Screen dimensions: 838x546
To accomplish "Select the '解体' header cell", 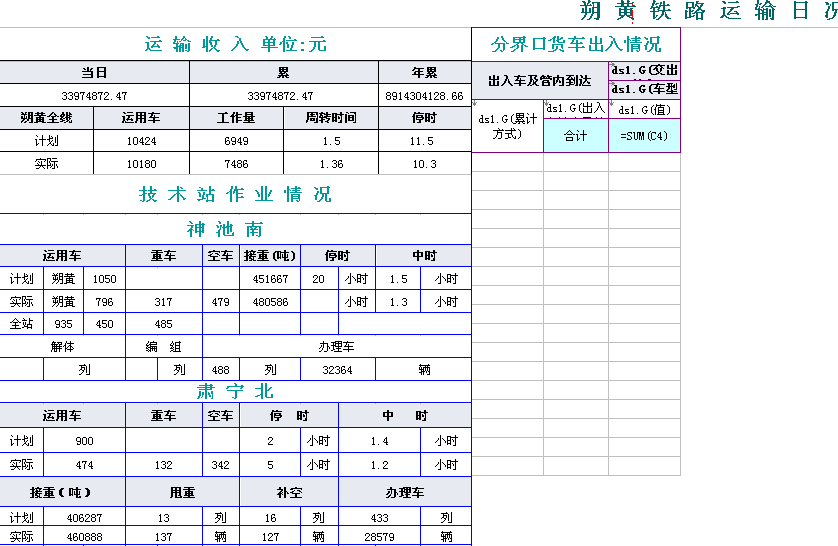I will tap(63, 347).
